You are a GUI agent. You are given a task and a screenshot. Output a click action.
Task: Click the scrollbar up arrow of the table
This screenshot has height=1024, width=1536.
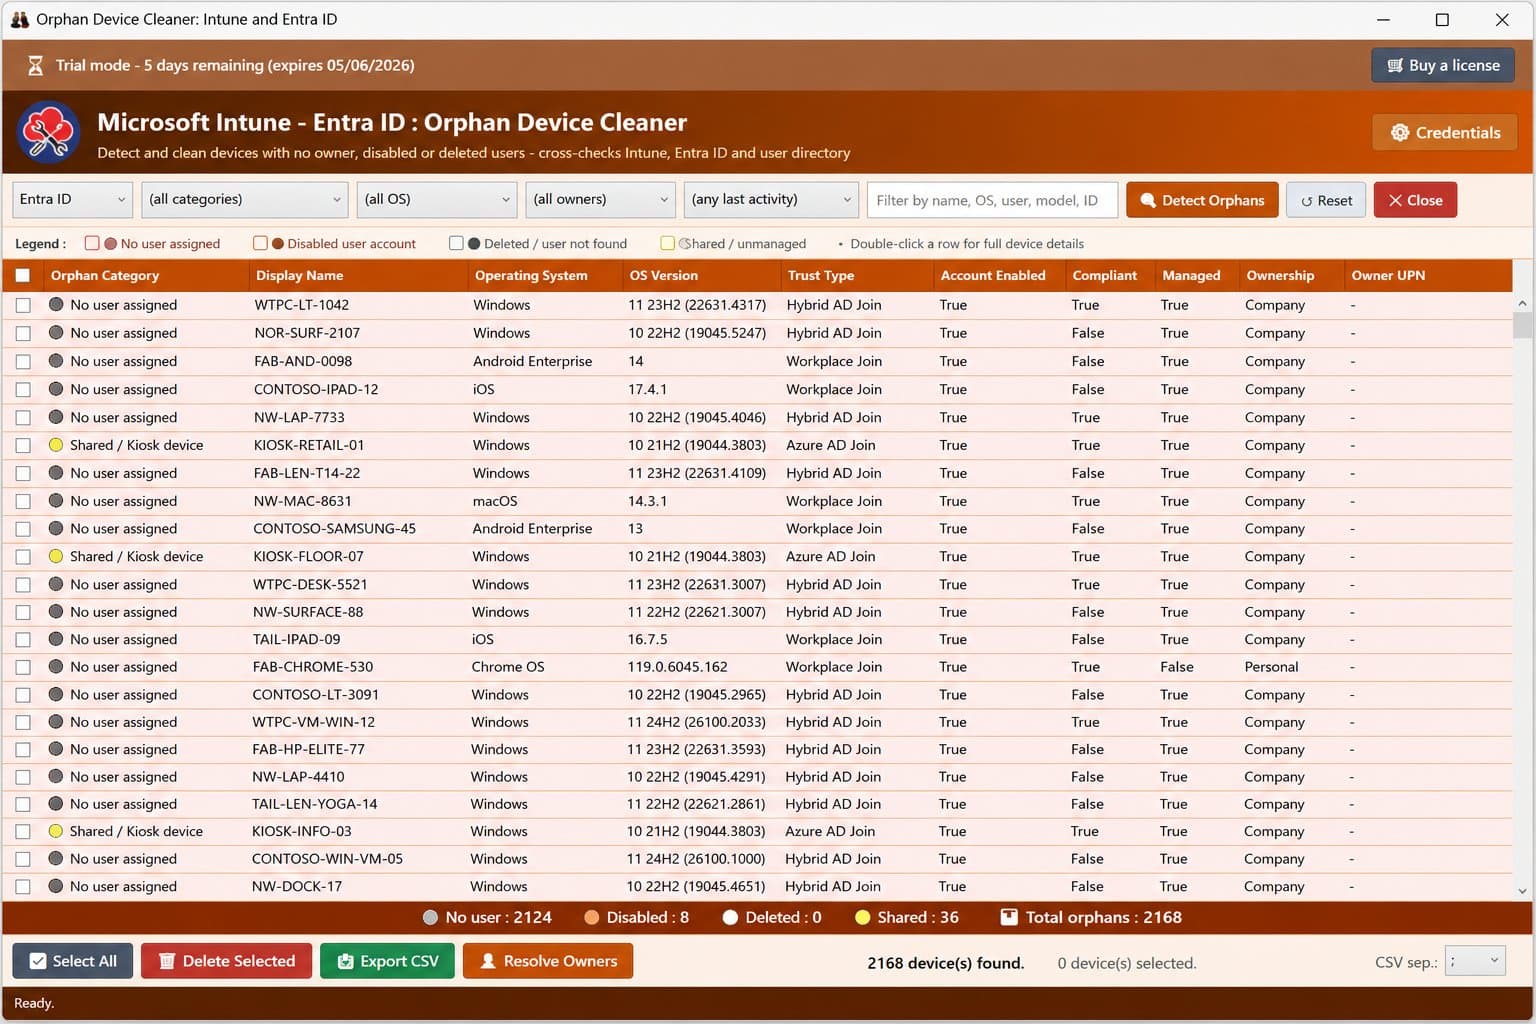pos(1522,303)
